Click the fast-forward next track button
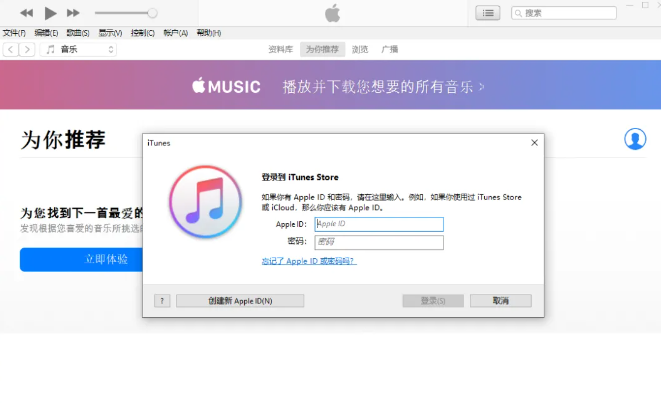The width and height of the screenshot is (661, 403). (x=73, y=13)
